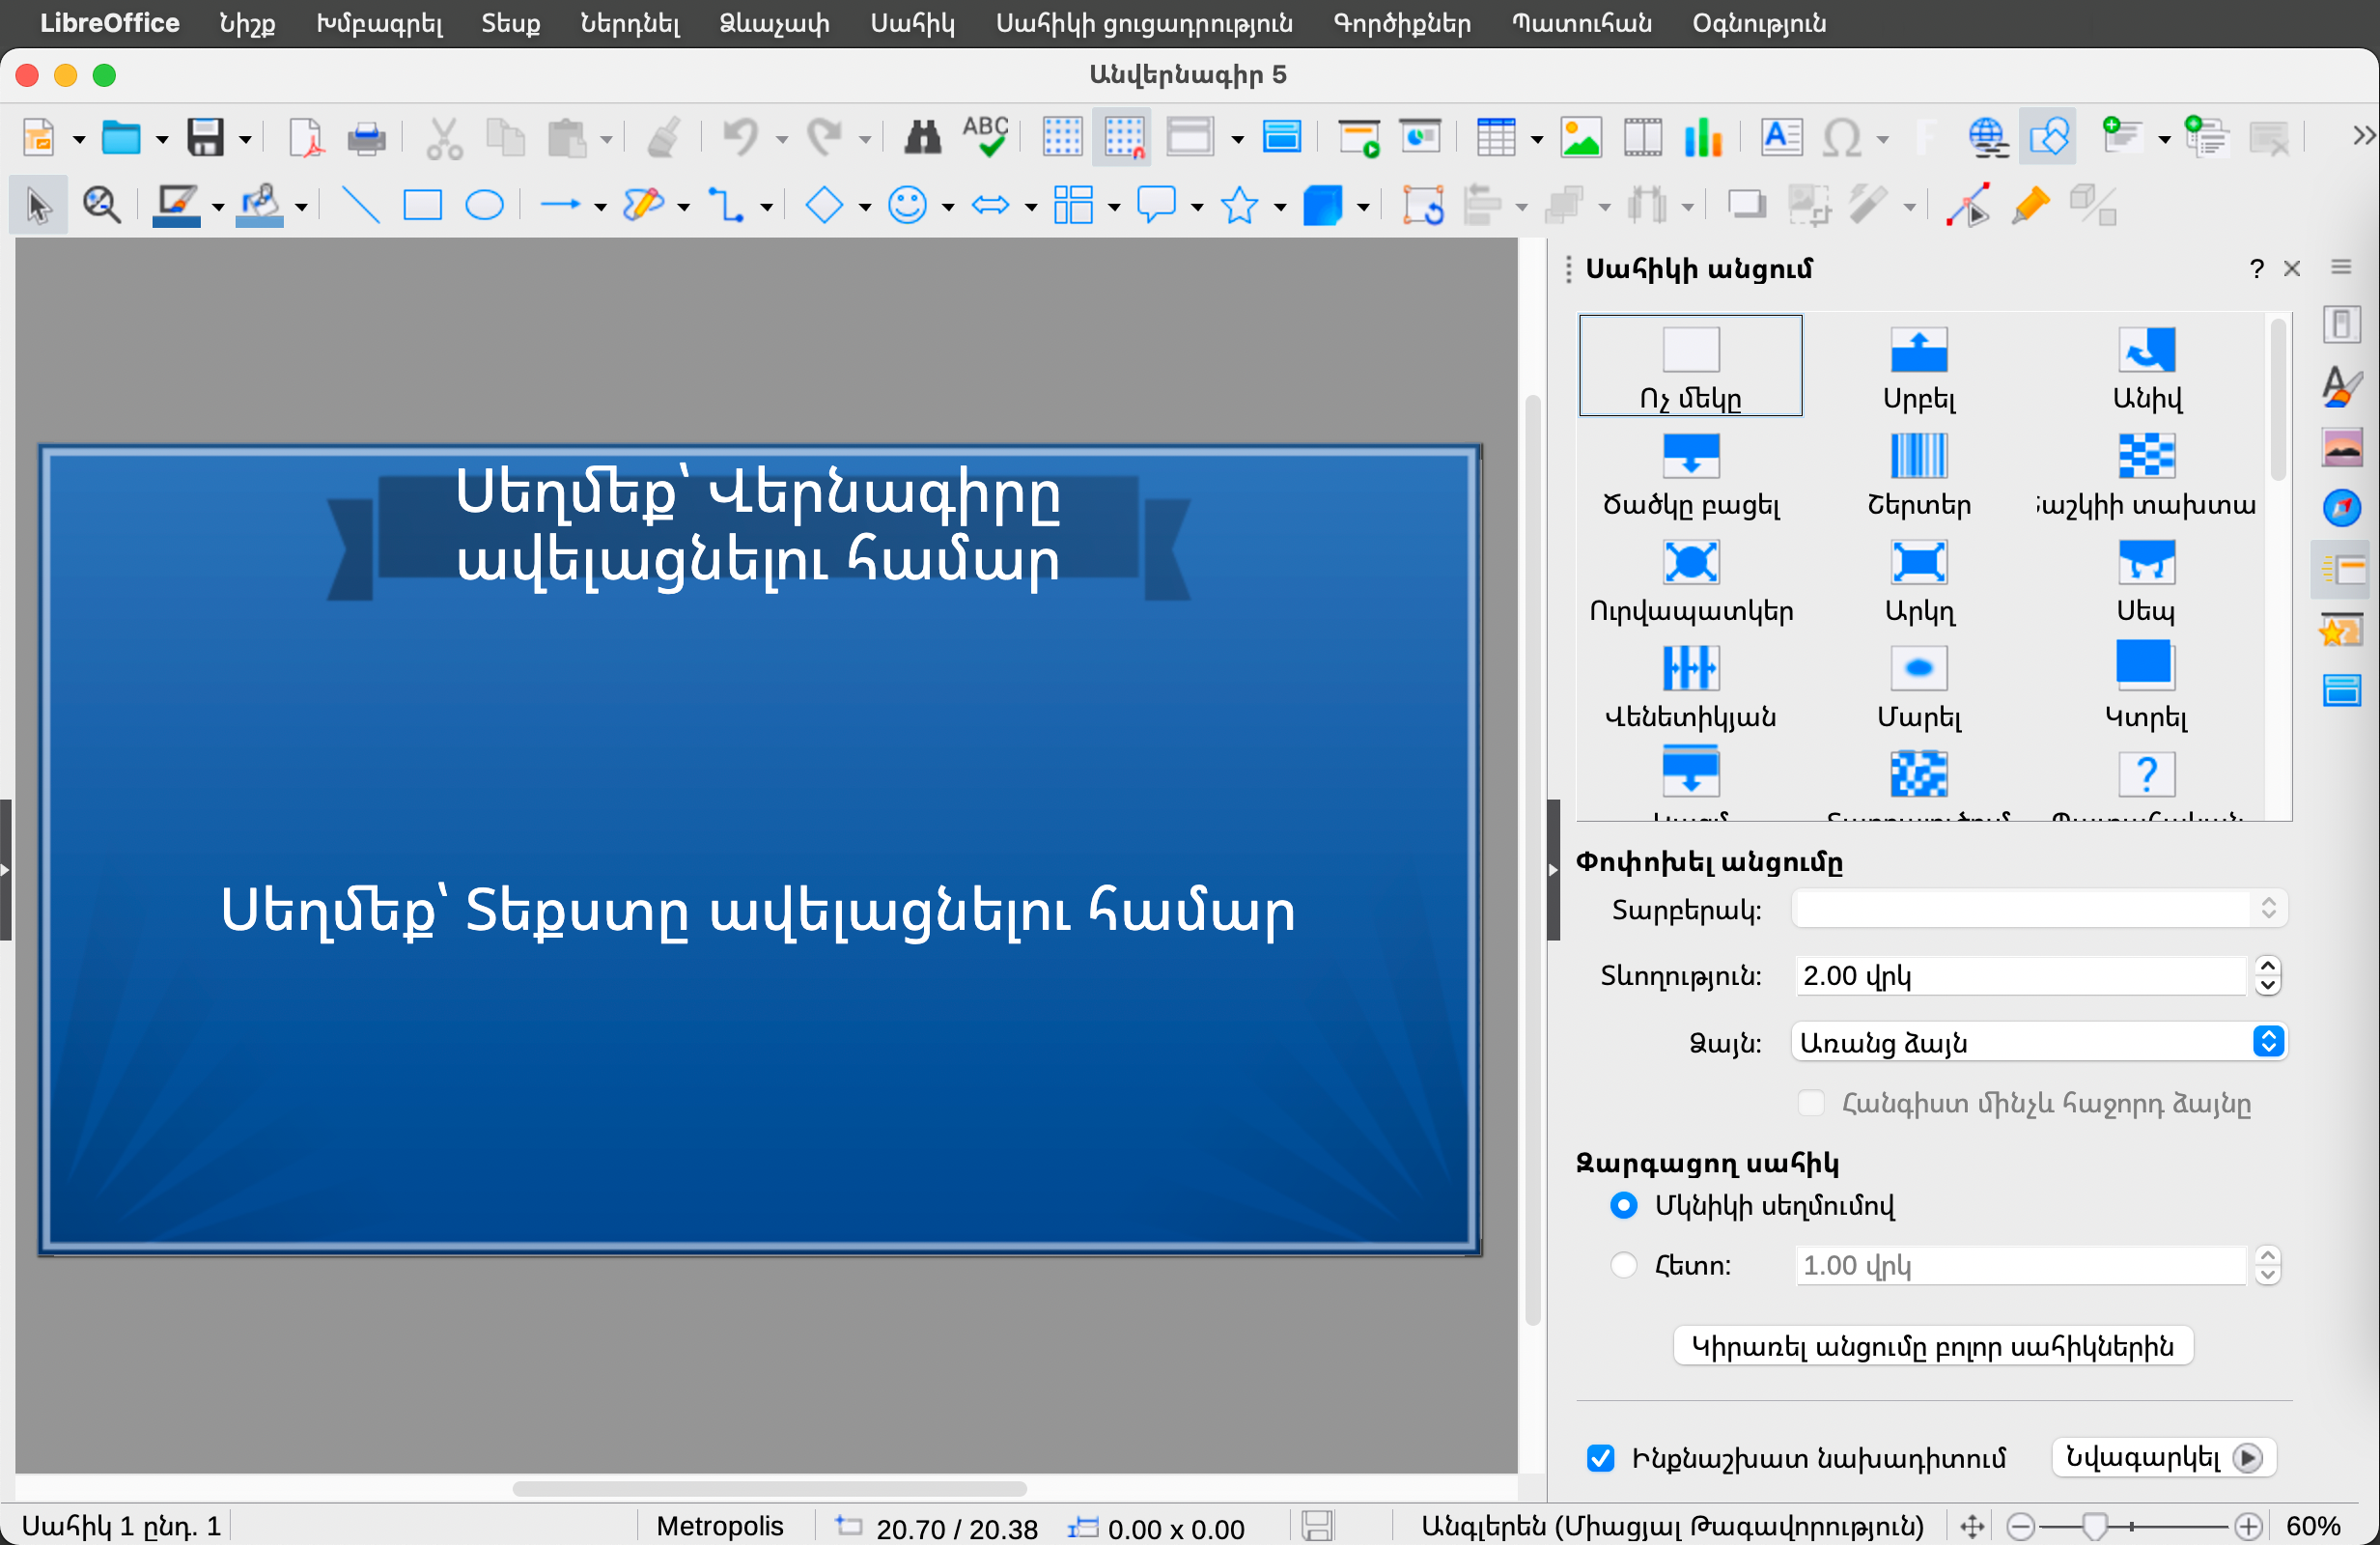Click the Spelling check ABC icon
This screenshot has height=1545, width=2380.
(985, 136)
